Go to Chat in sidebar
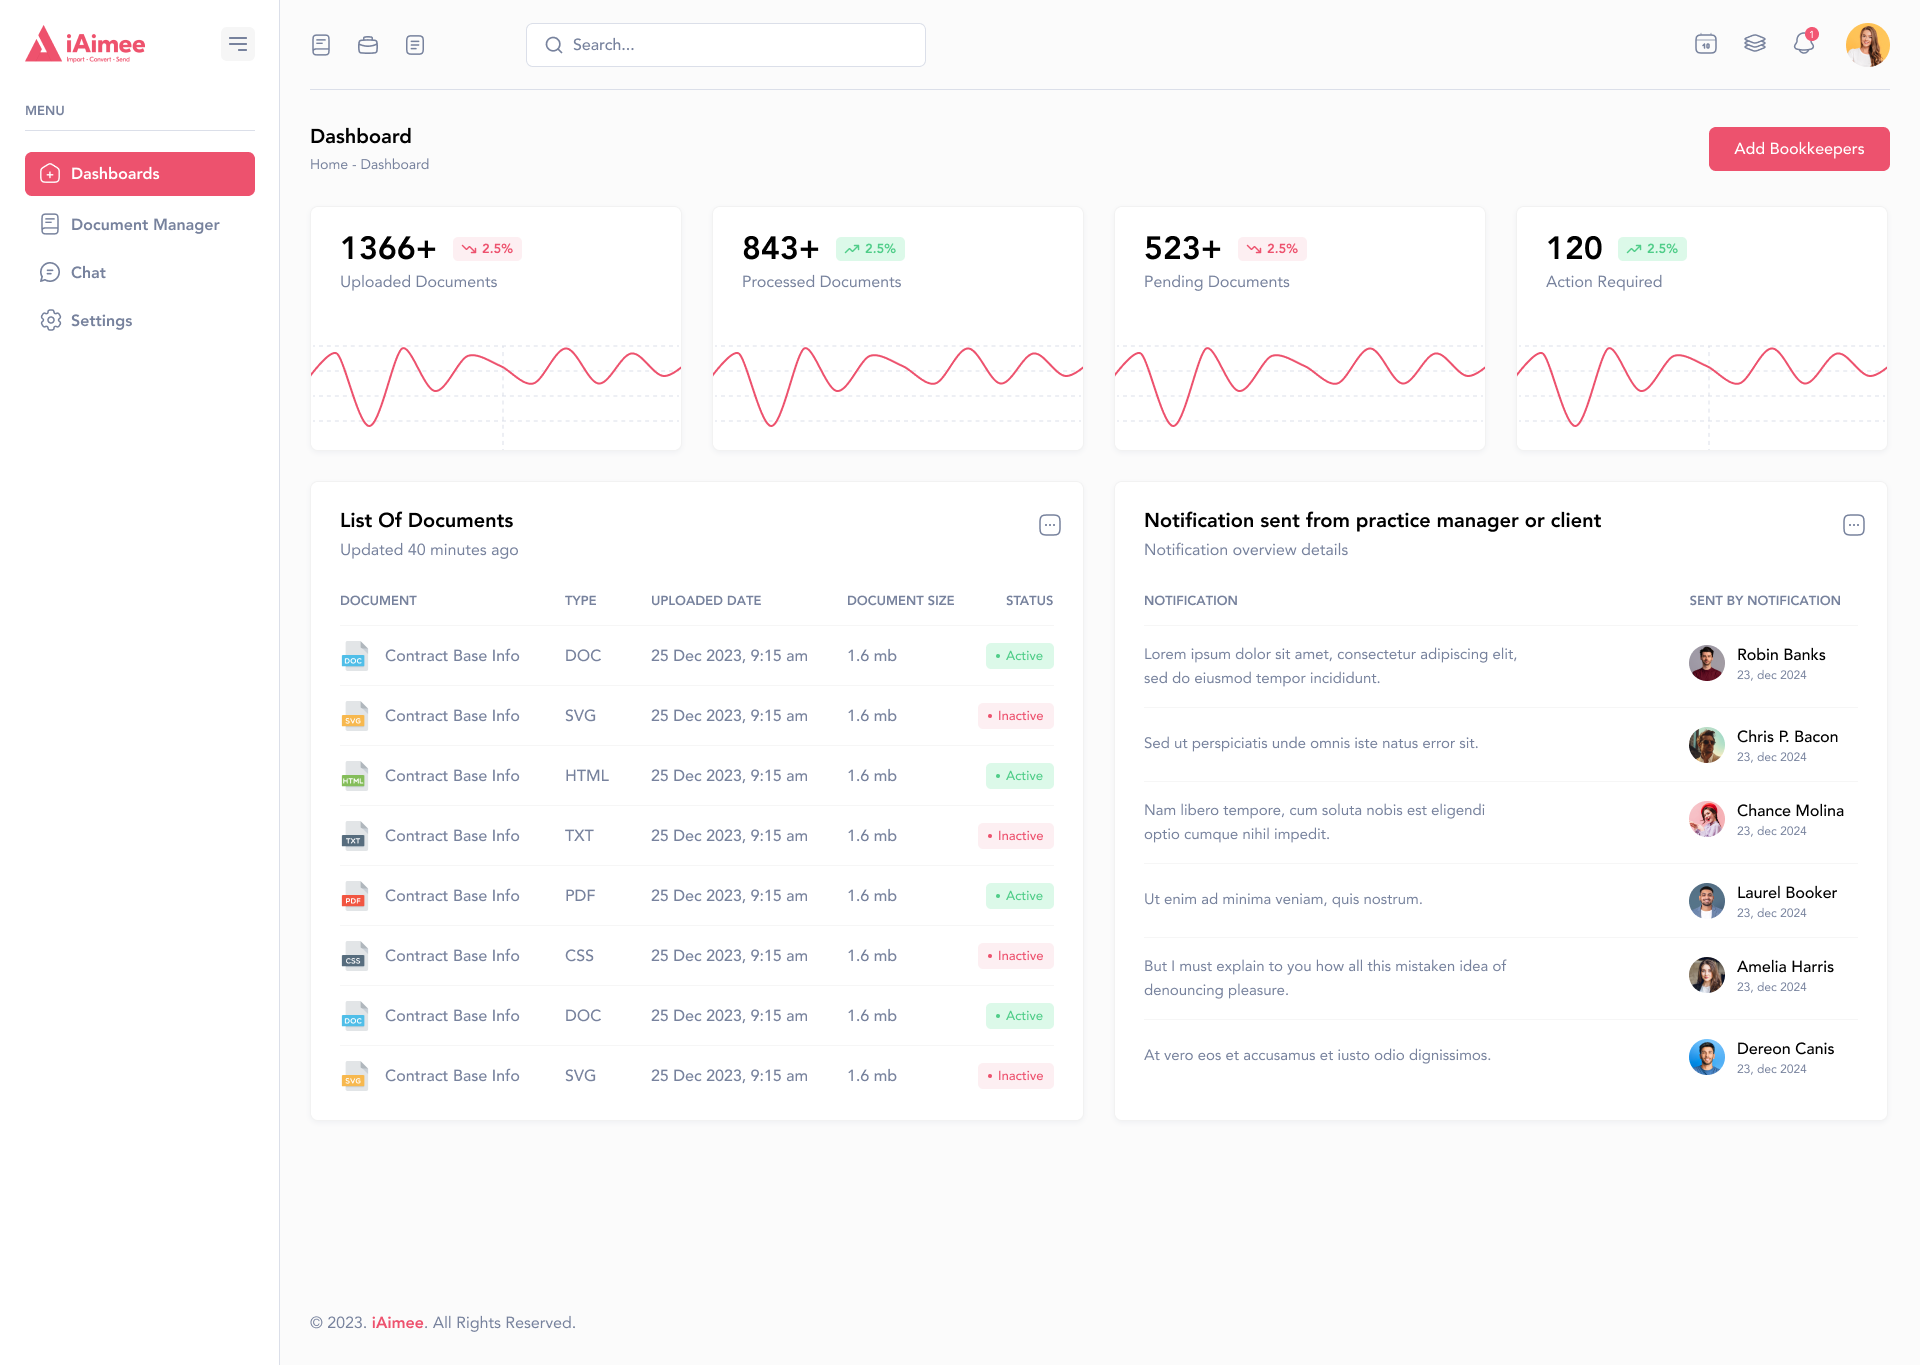1920x1365 pixels. tap(88, 273)
